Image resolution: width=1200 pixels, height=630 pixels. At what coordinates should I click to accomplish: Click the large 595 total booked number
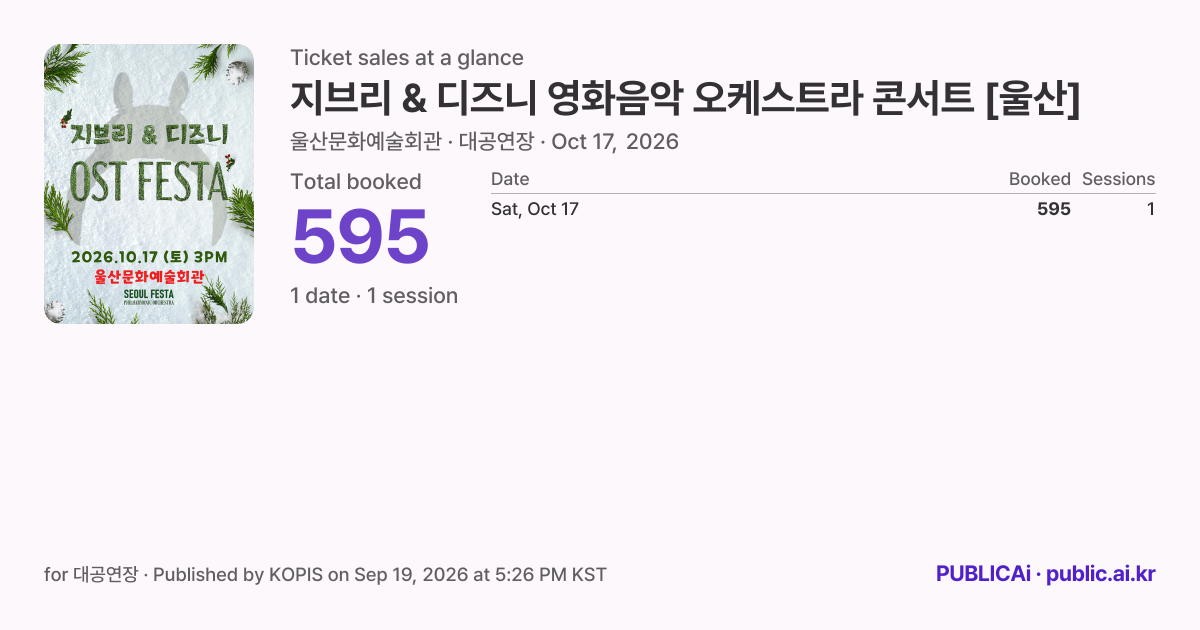tap(360, 238)
